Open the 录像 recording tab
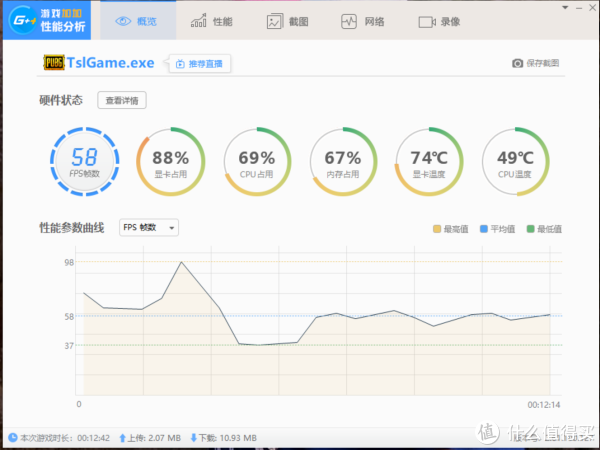This screenshot has height=450, width=600. [439, 22]
